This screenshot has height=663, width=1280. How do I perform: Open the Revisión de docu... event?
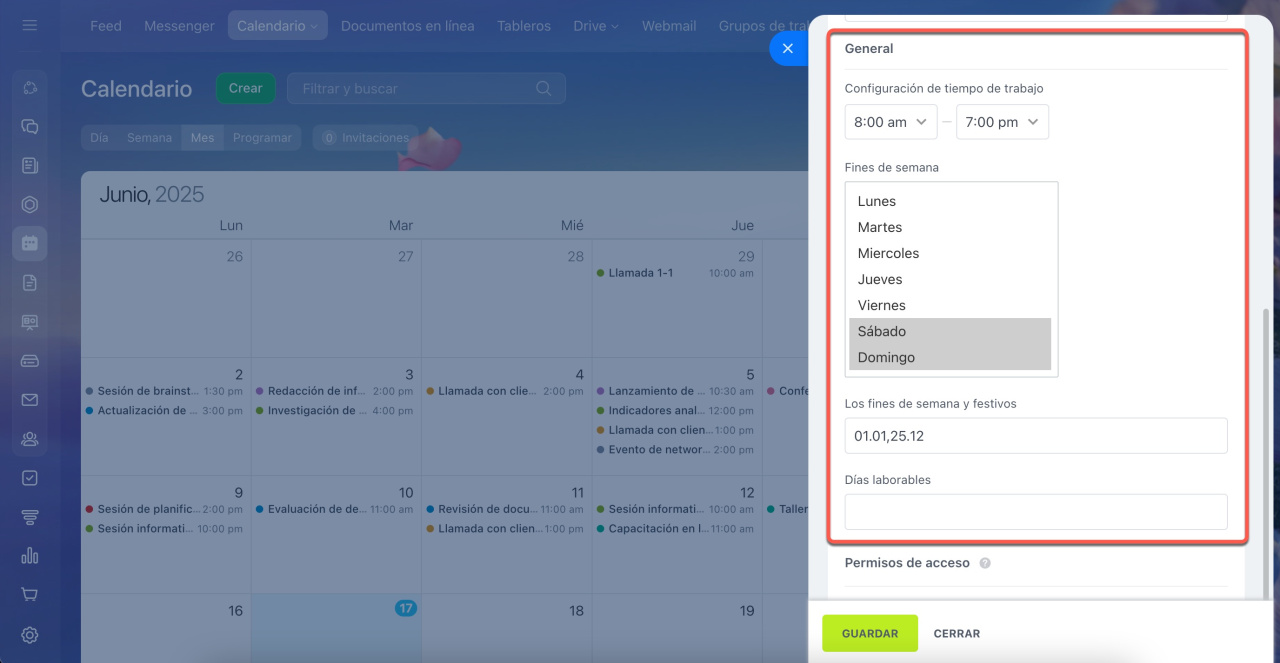click(505, 509)
